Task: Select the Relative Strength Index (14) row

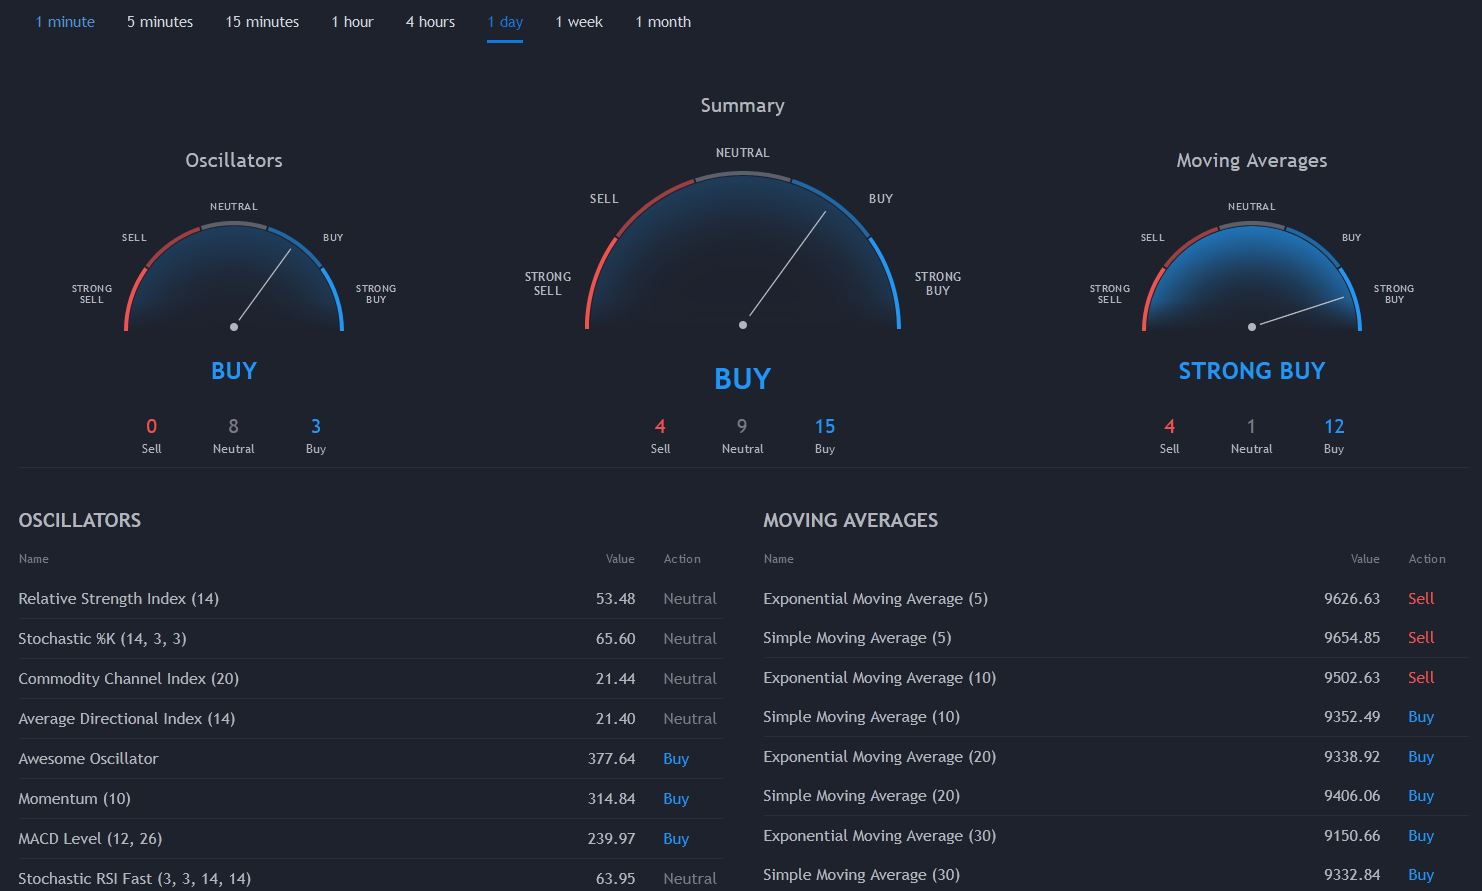Action: click(118, 599)
